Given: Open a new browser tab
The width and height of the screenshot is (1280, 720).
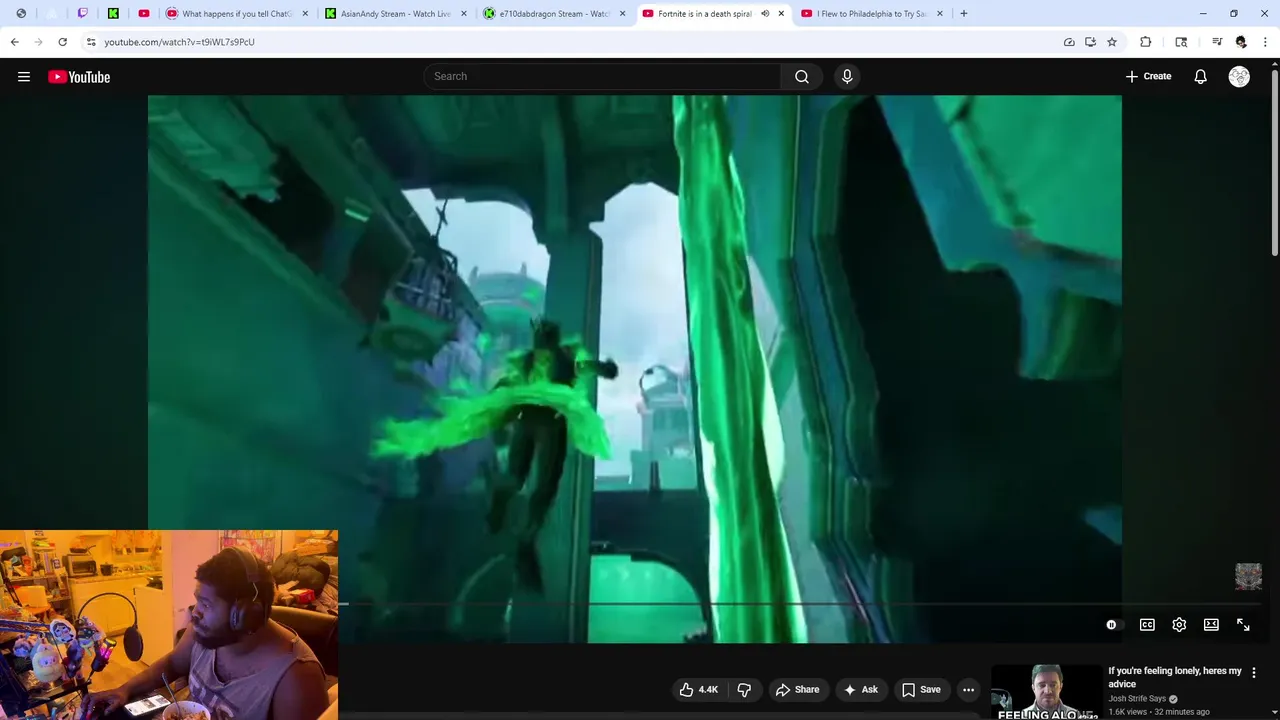Looking at the screenshot, I should [x=964, y=14].
